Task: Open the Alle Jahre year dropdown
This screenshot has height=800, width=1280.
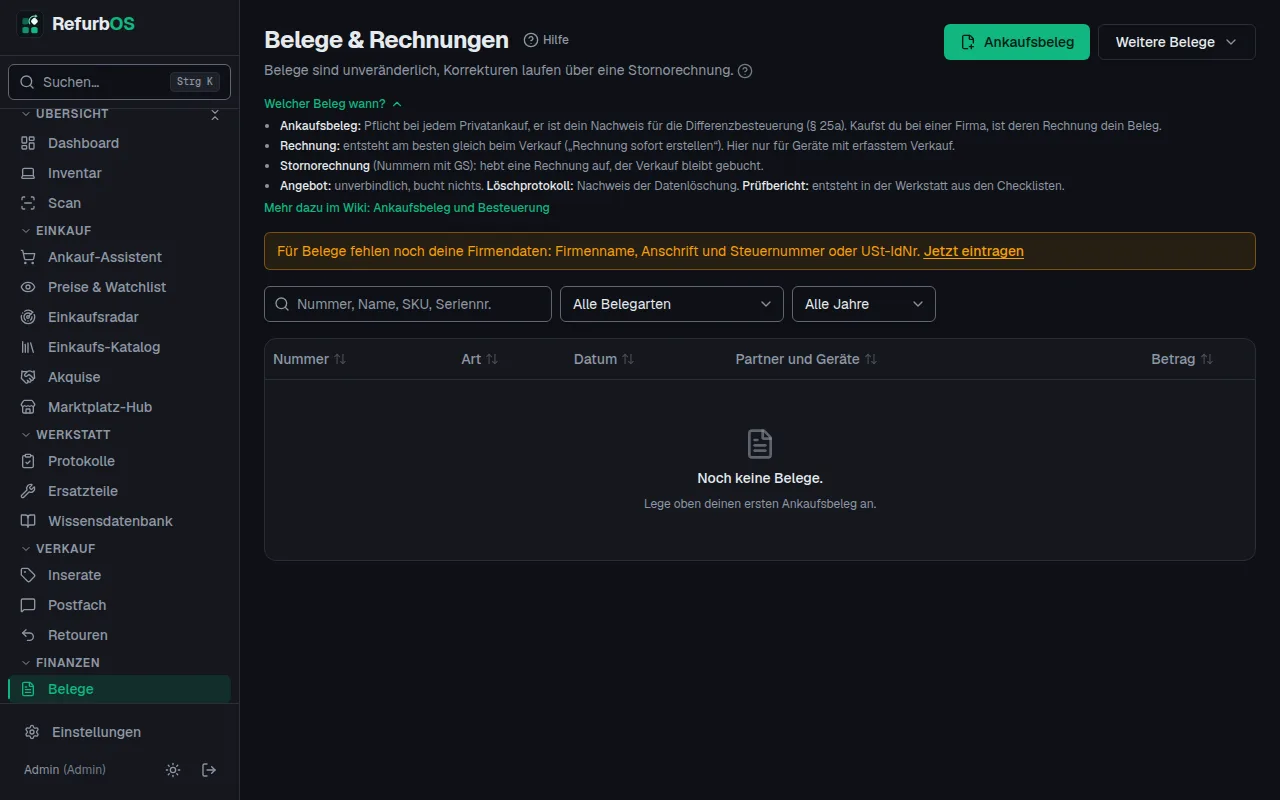Action: coord(864,304)
